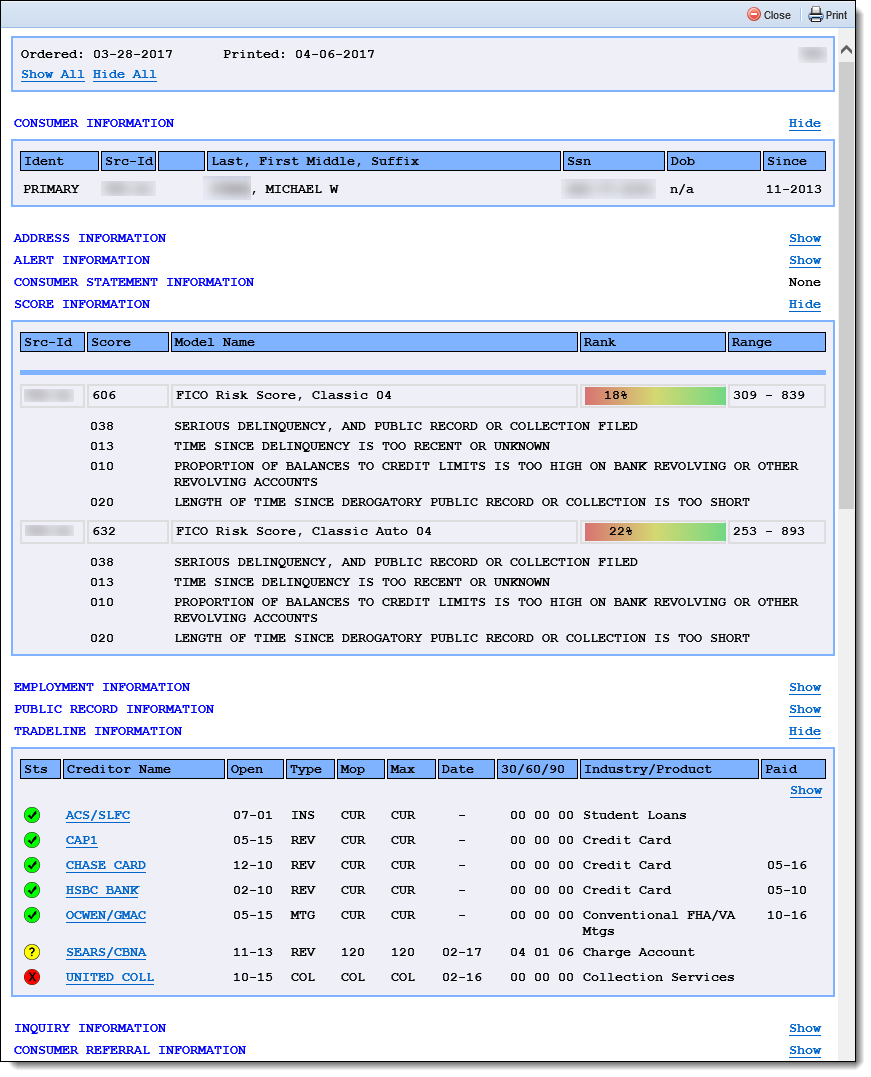Open the CAP1 creditor link
This screenshot has width=871, height=1077.
click(81, 840)
